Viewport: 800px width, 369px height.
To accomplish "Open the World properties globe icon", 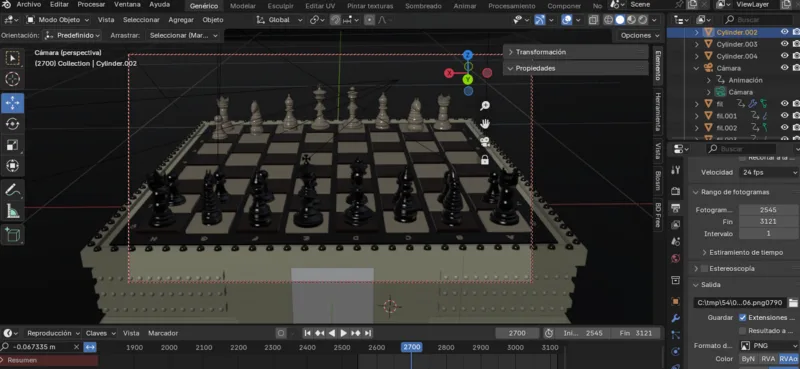I will pyautogui.click(x=676, y=258).
